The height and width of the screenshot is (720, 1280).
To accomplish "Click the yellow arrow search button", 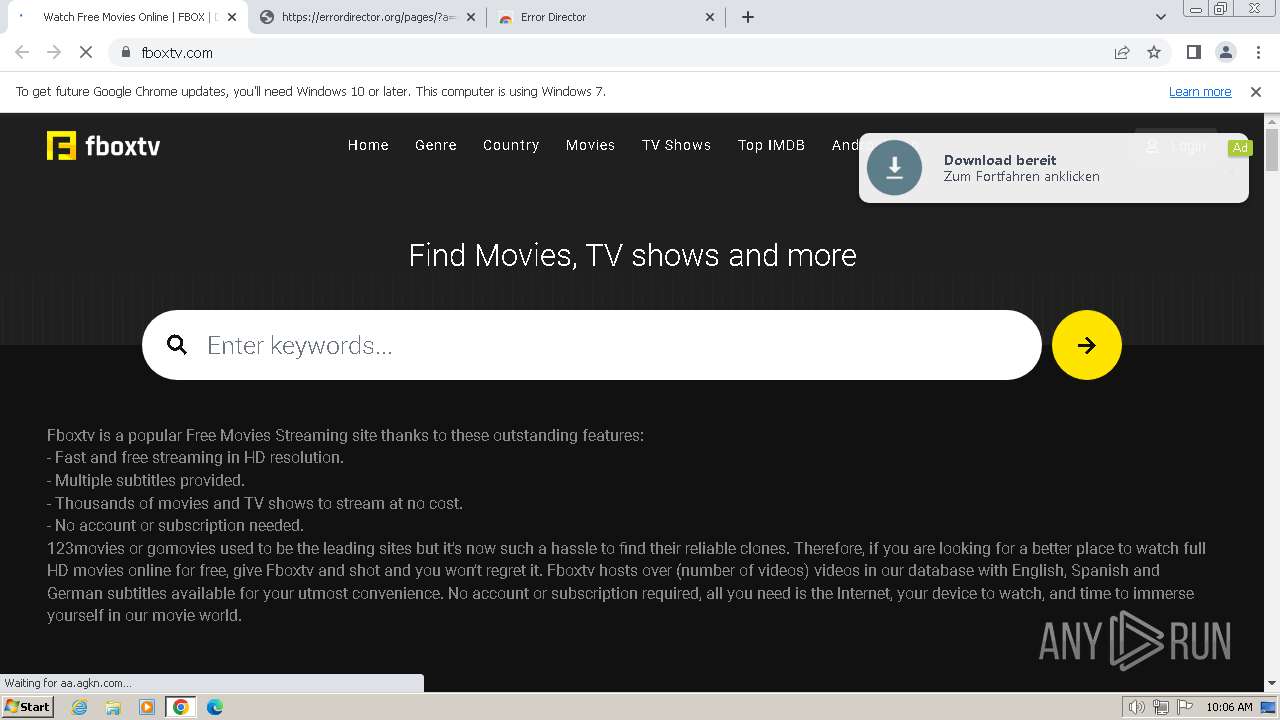I will pos(1087,345).
